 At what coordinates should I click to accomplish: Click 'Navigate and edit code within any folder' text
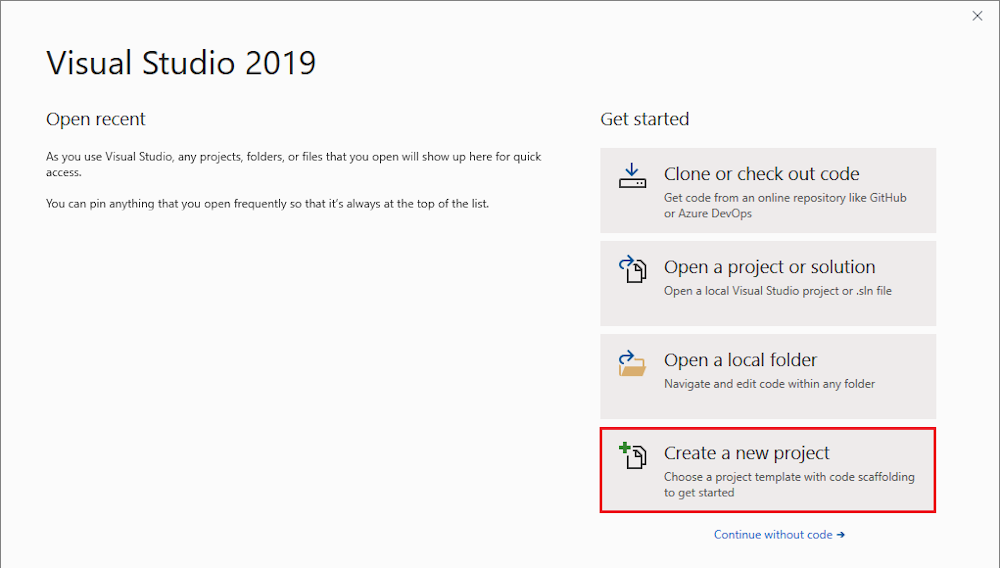(770, 384)
